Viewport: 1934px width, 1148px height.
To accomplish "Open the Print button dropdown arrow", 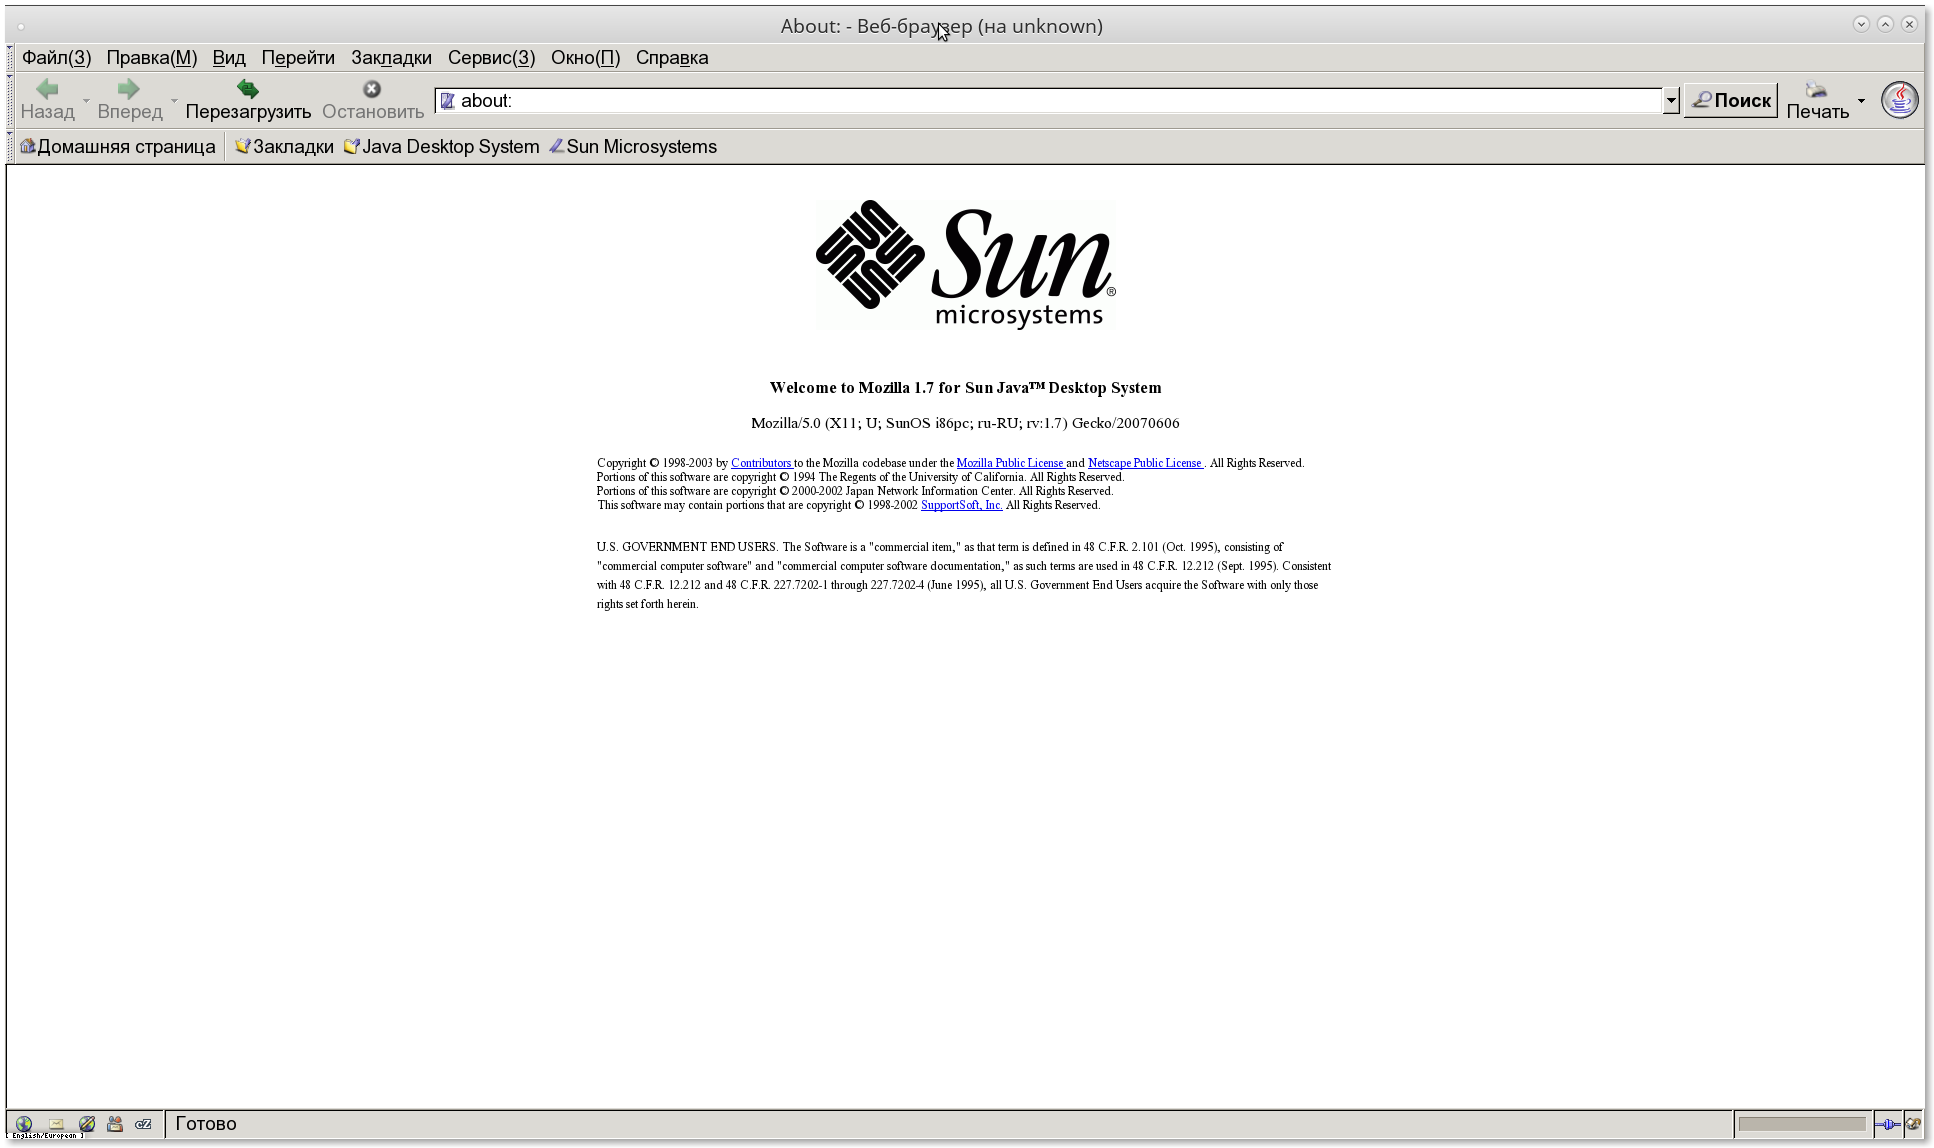I will [1861, 100].
